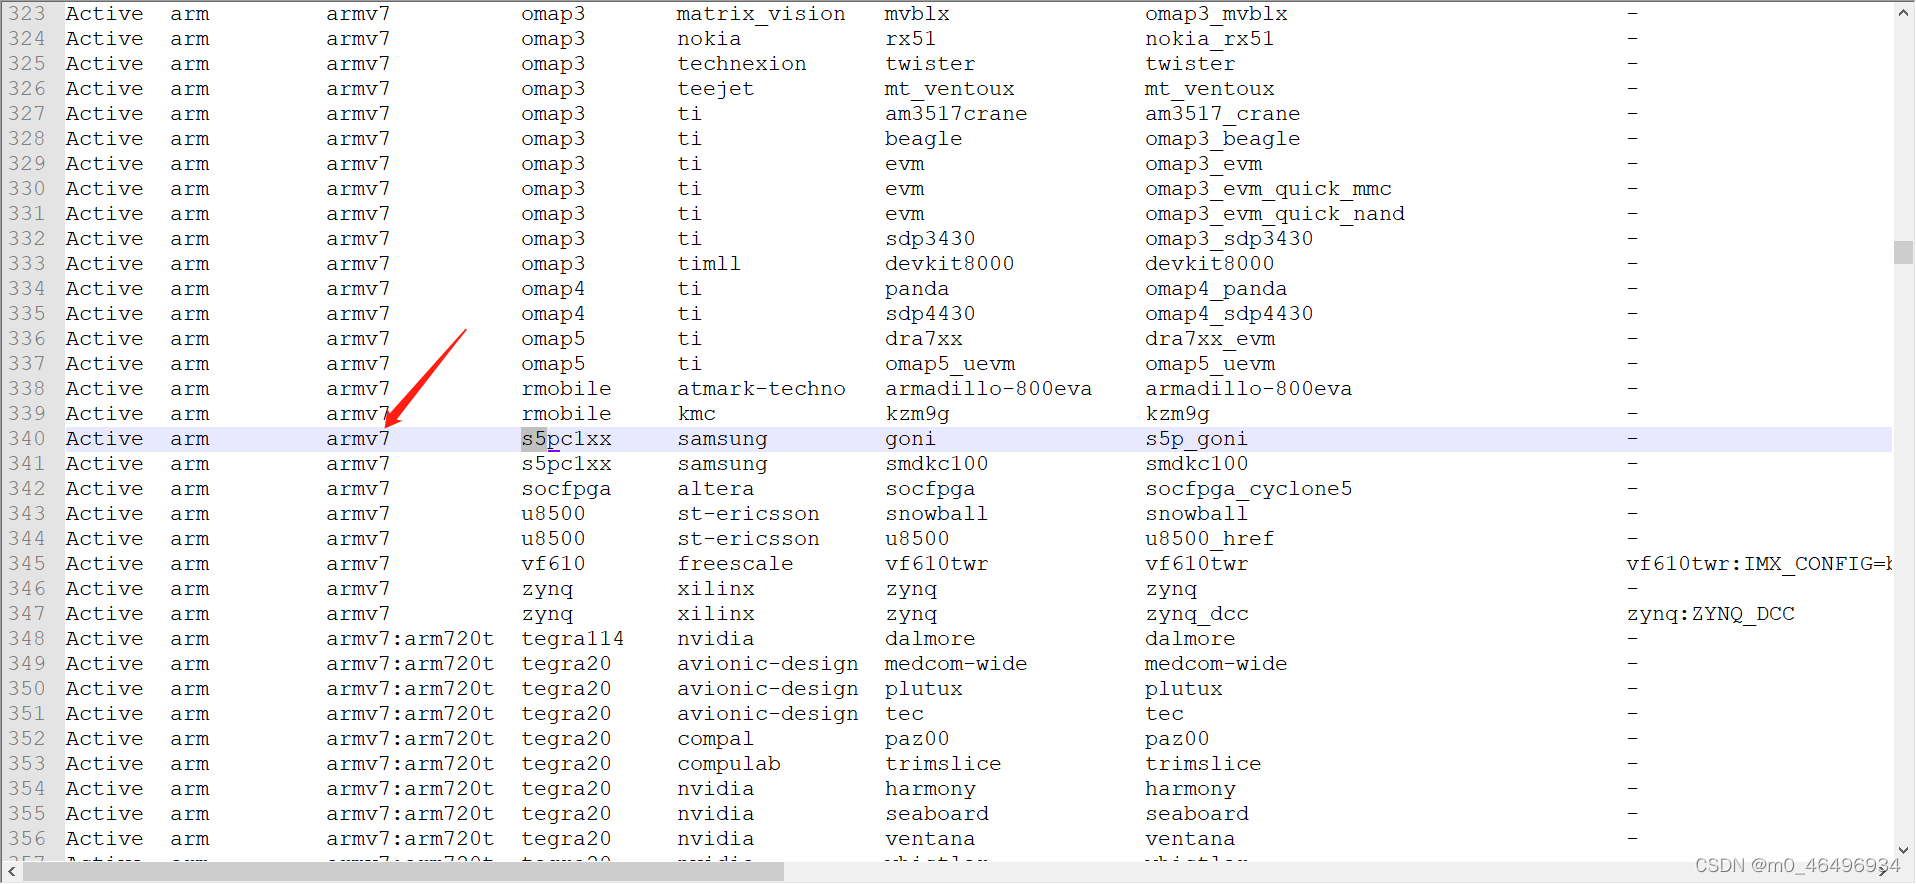1916x884 pixels.
Task: Click 'harmony' board name on line 354
Action: coord(930,789)
